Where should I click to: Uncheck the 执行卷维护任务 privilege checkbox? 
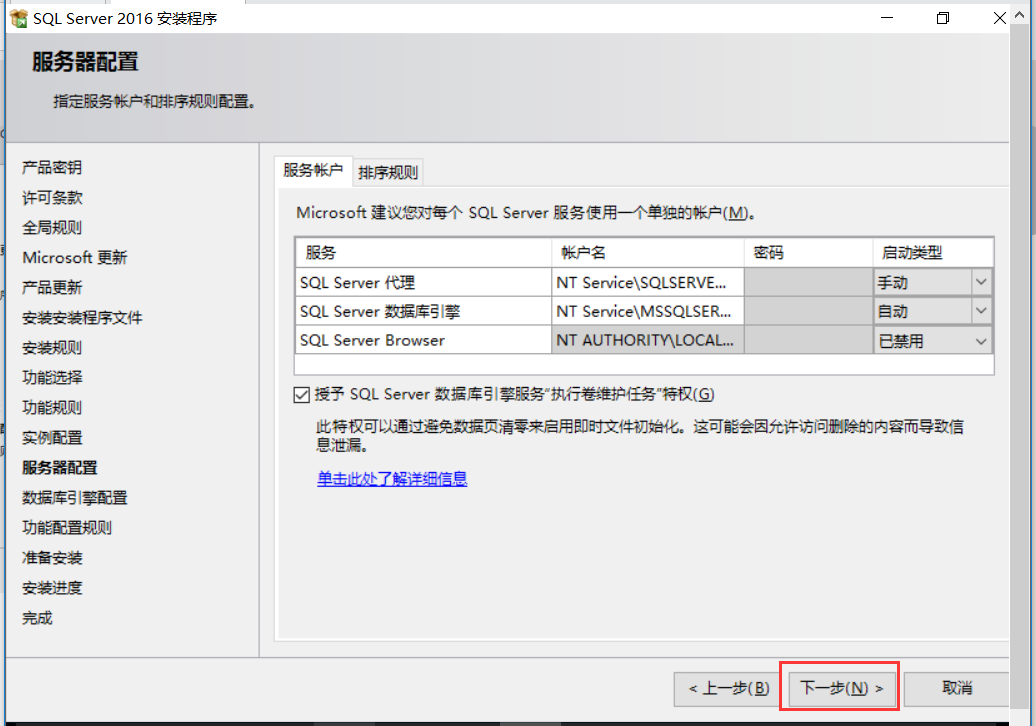click(x=301, y=394)
